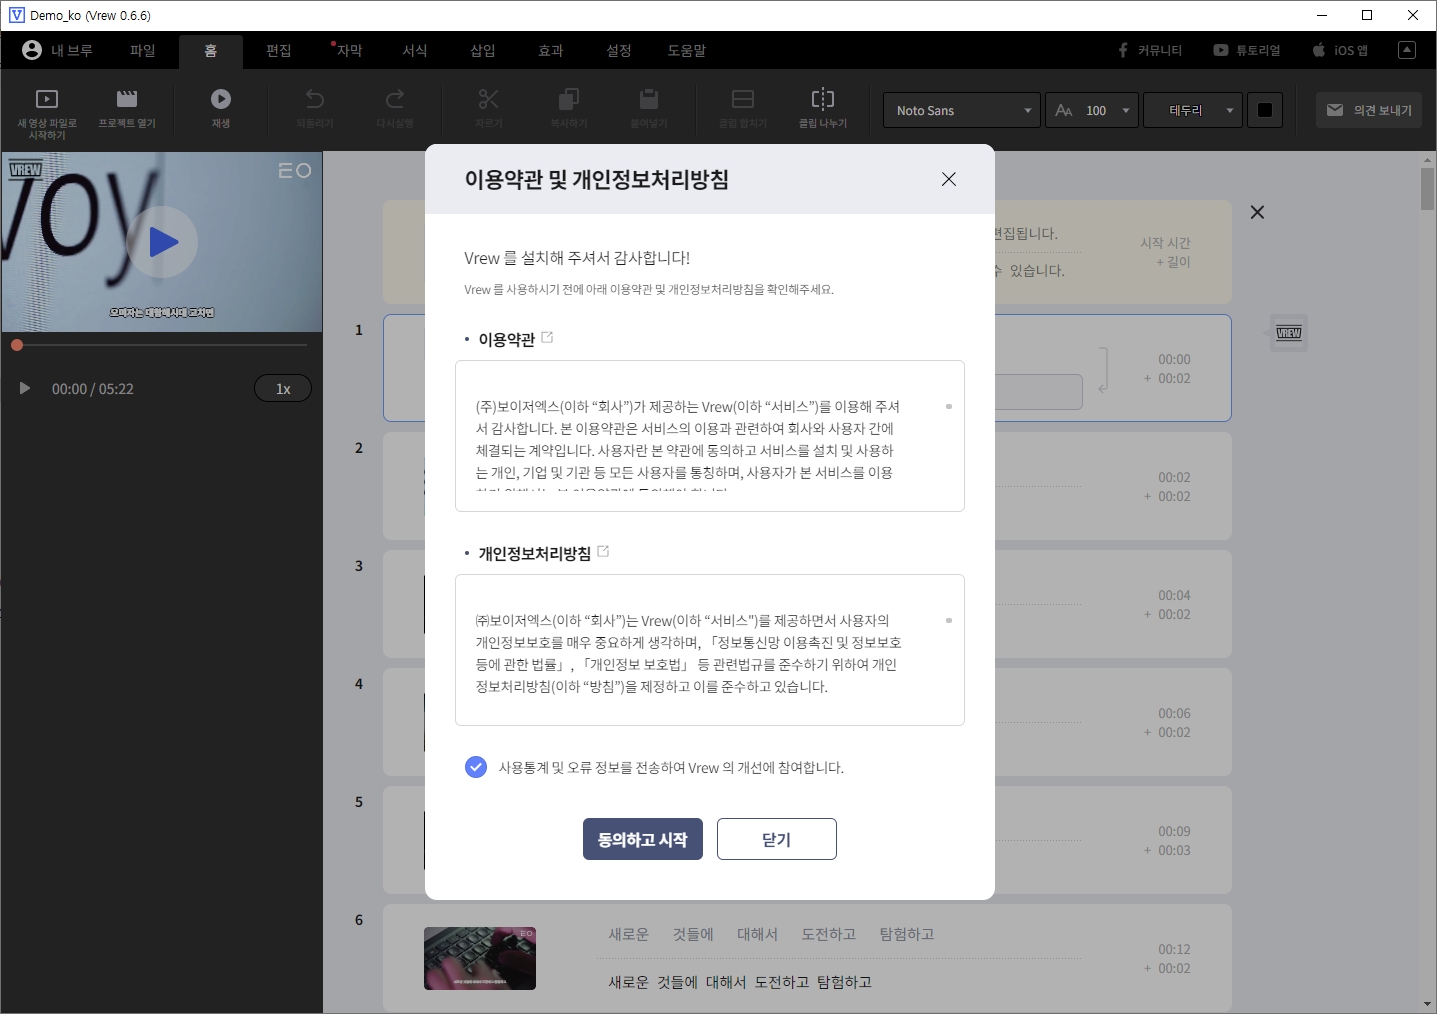Image resolution: width=1437 pixels, height=1014 pixels.
Task: Click the 재생 toolbar play icon
Action: click(x=221, y=99)
